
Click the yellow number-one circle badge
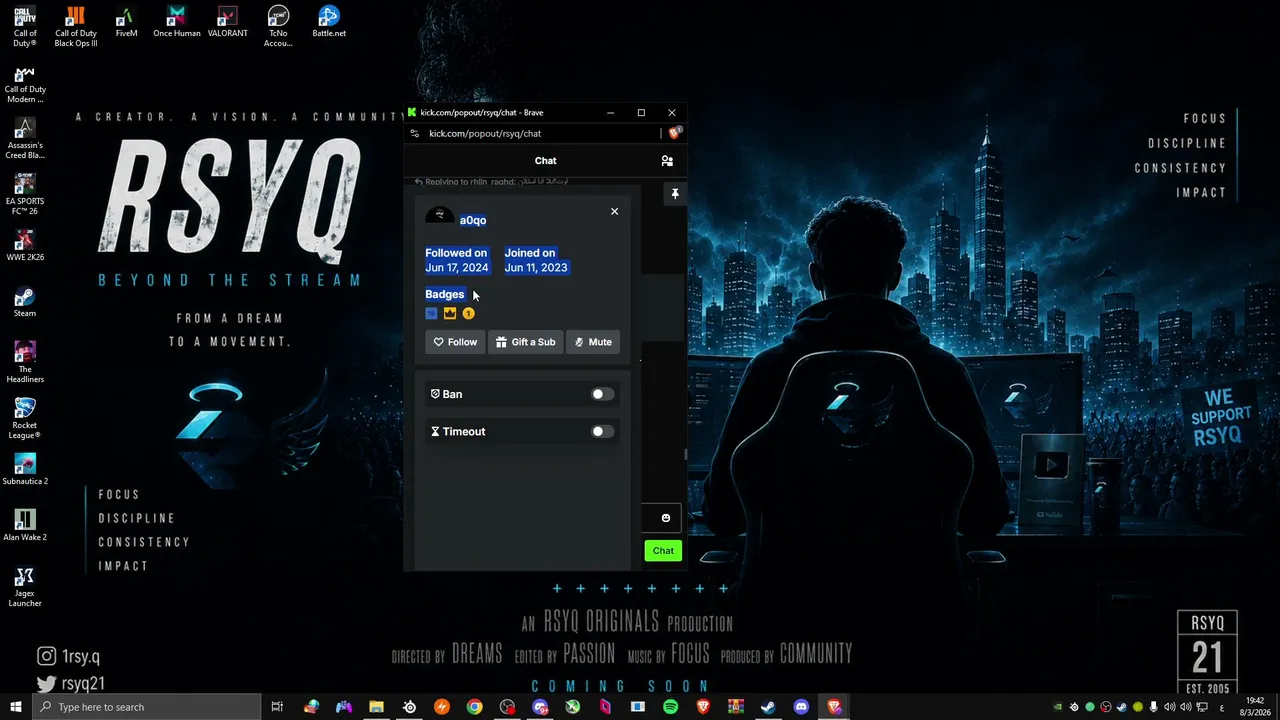tap(468, 313)
